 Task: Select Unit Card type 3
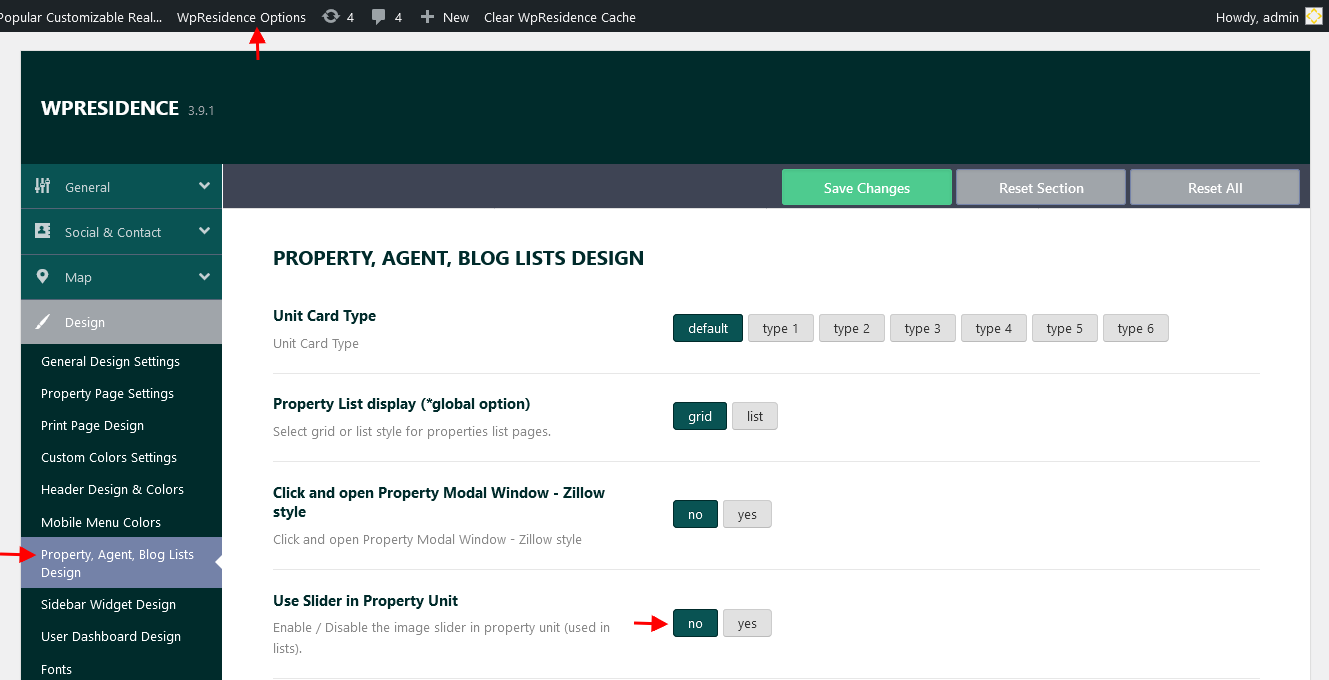923,328
